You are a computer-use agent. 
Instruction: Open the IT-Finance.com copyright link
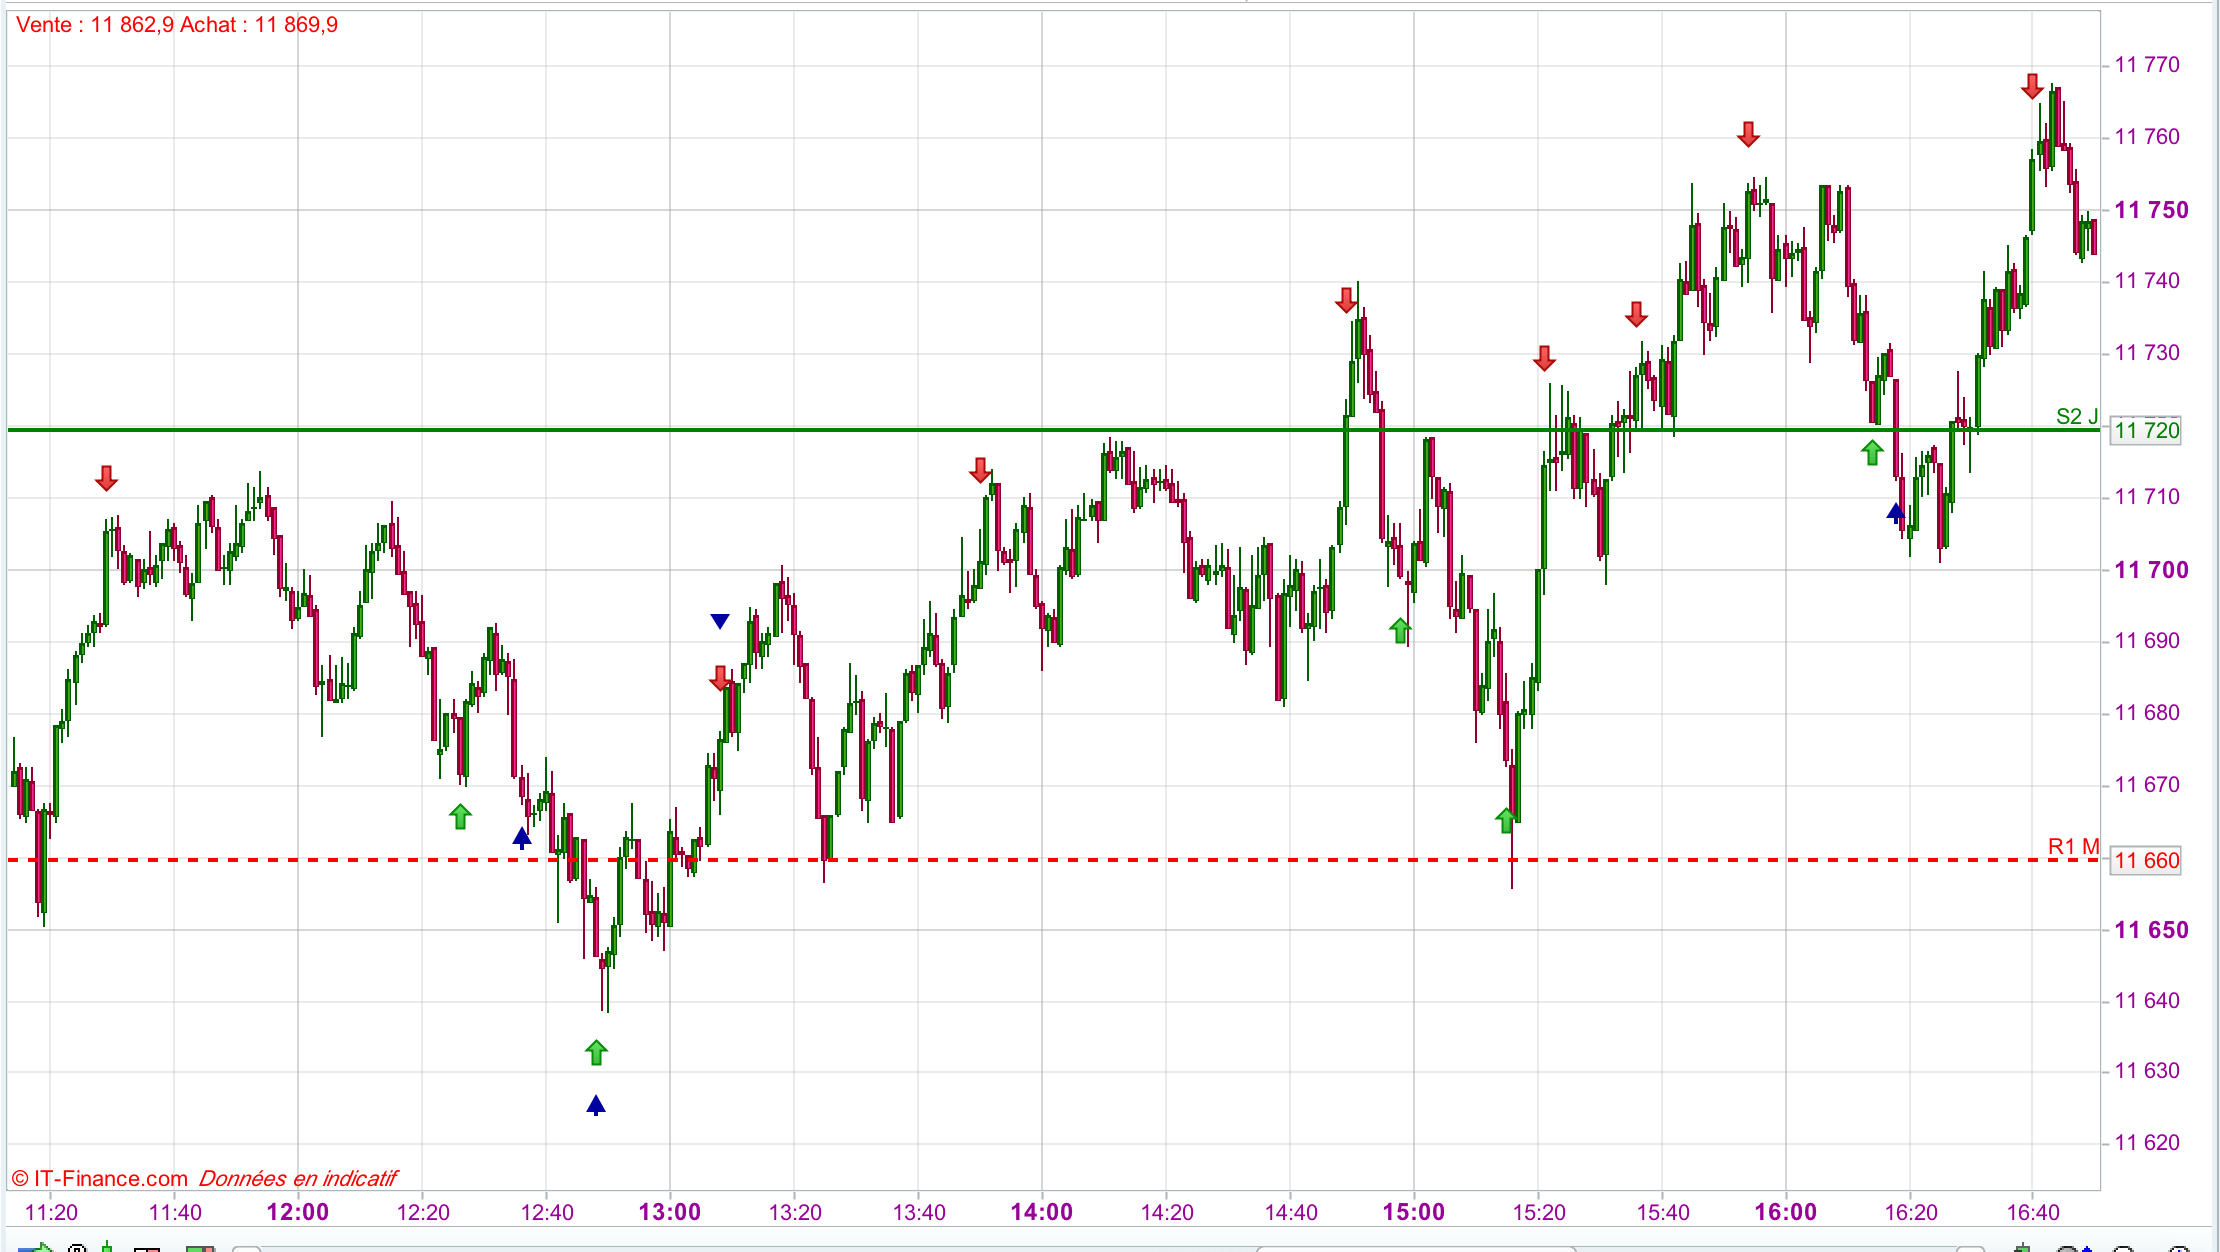[x=100, y=1178]
